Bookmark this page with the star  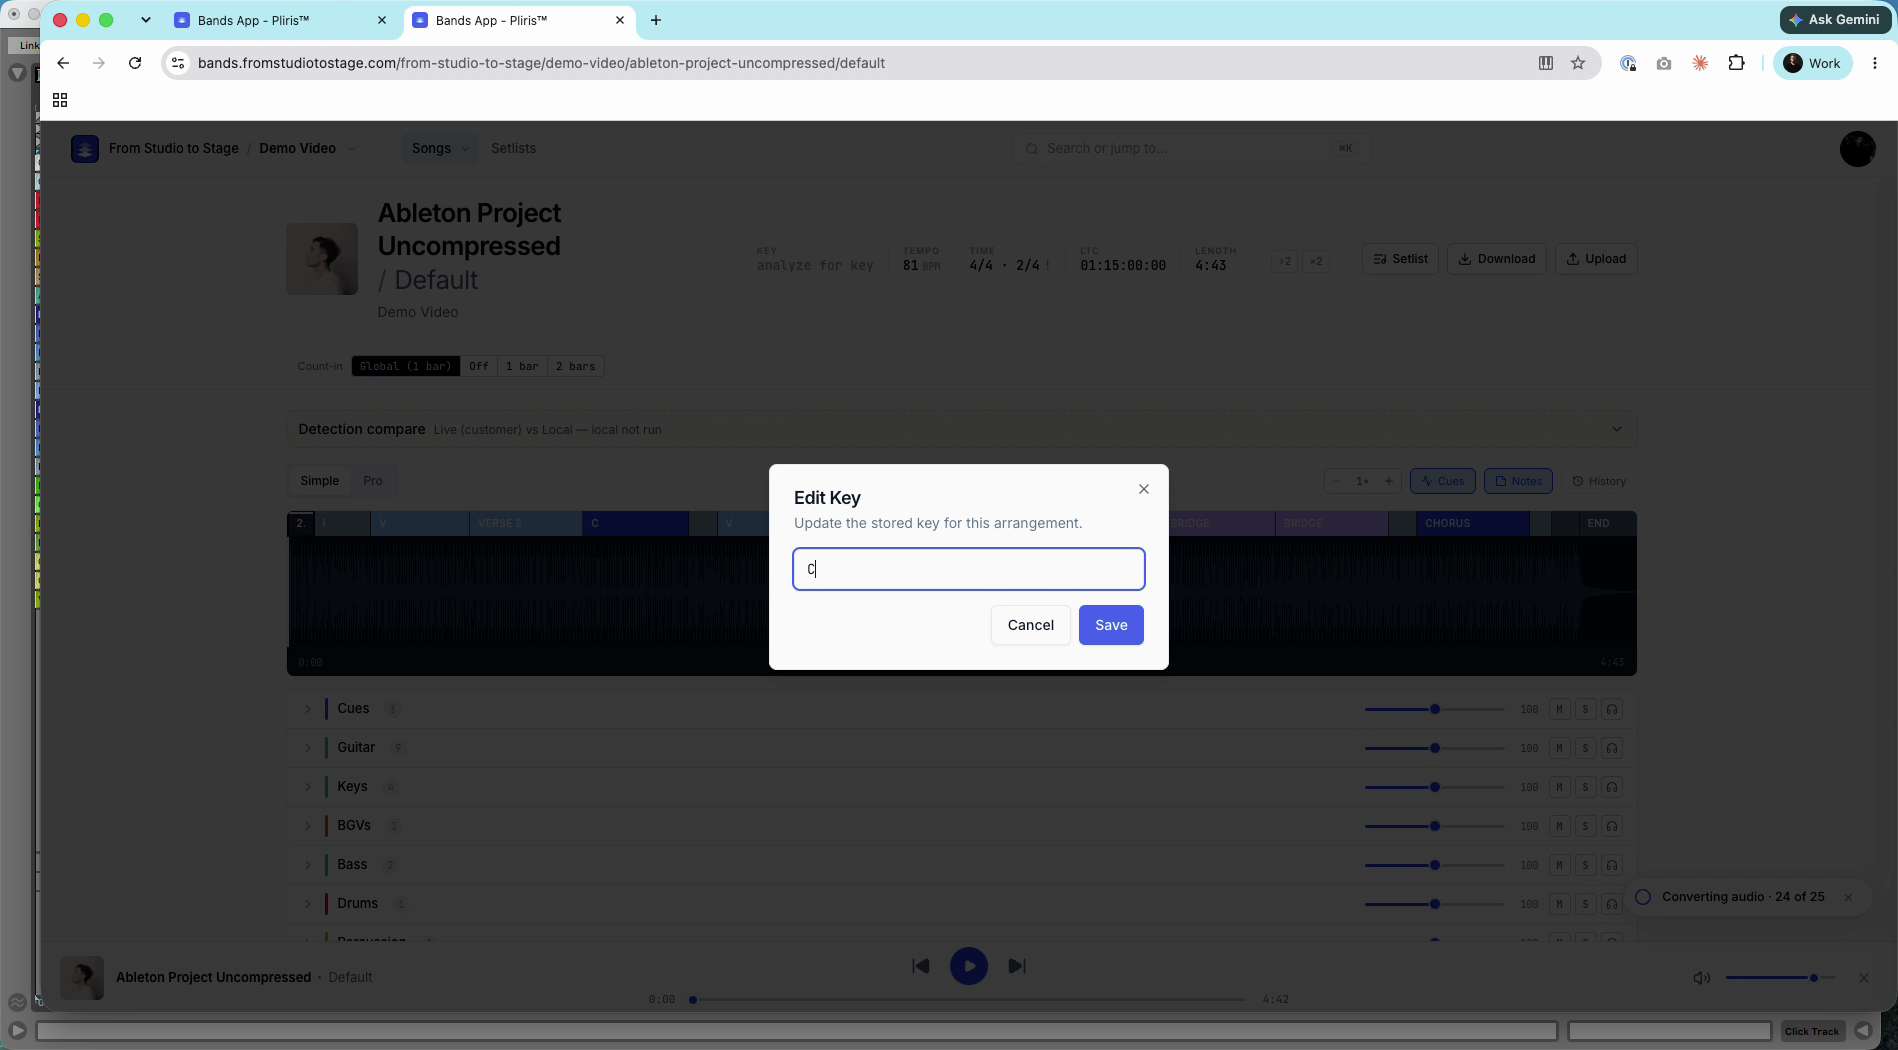(x=1578, y=63)
